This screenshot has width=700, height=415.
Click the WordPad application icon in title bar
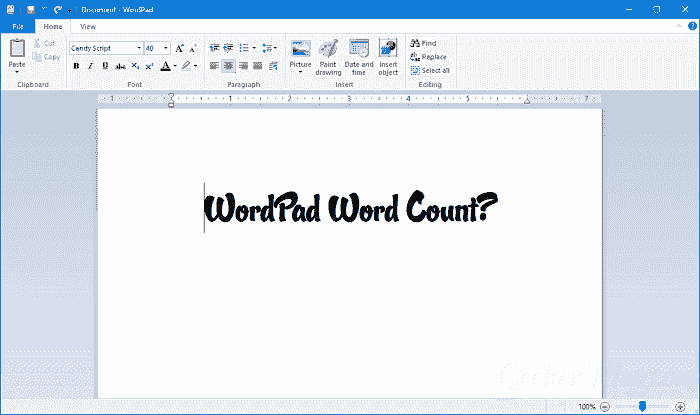click(11, 9)
